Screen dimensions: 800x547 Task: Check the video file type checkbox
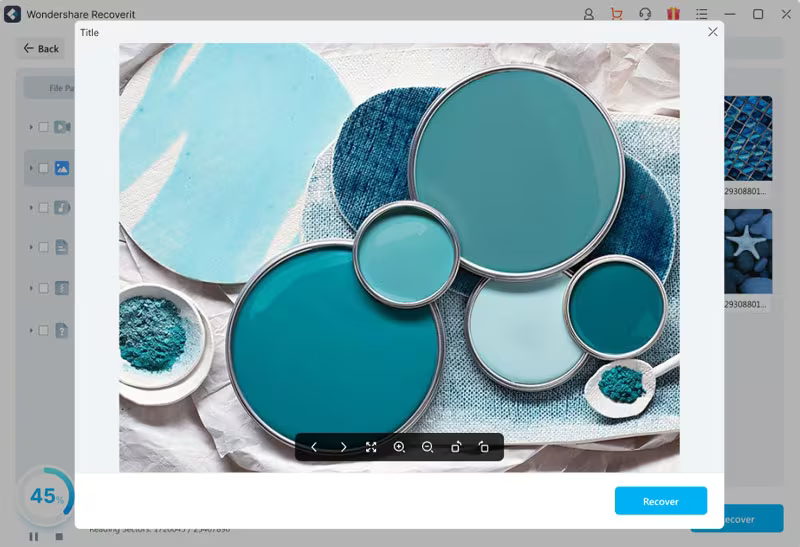point(43,127)
